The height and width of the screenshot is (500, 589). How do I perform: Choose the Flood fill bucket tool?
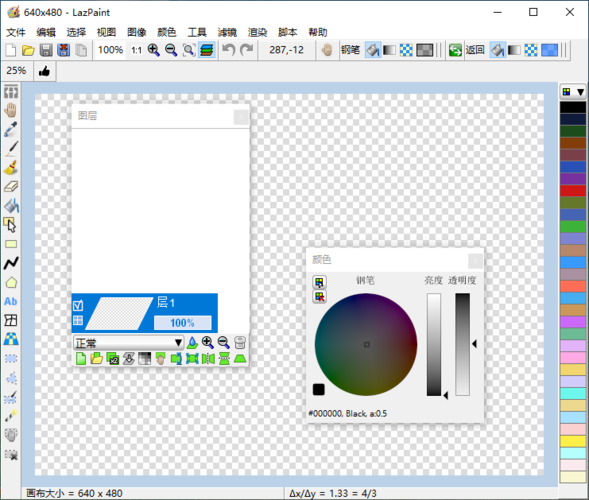coord(11,205)
